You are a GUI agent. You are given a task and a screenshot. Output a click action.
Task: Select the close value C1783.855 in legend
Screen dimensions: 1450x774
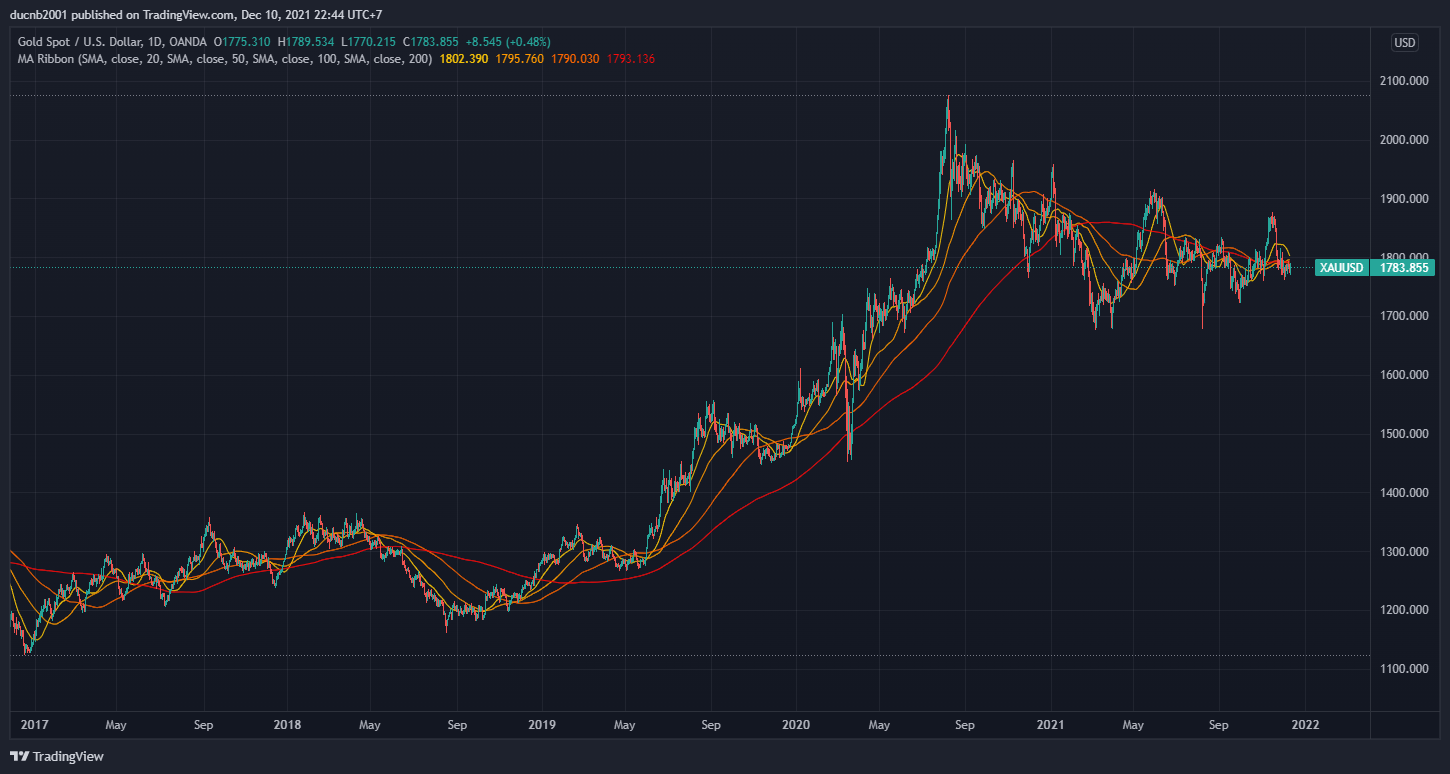click(x=431, y=42)
